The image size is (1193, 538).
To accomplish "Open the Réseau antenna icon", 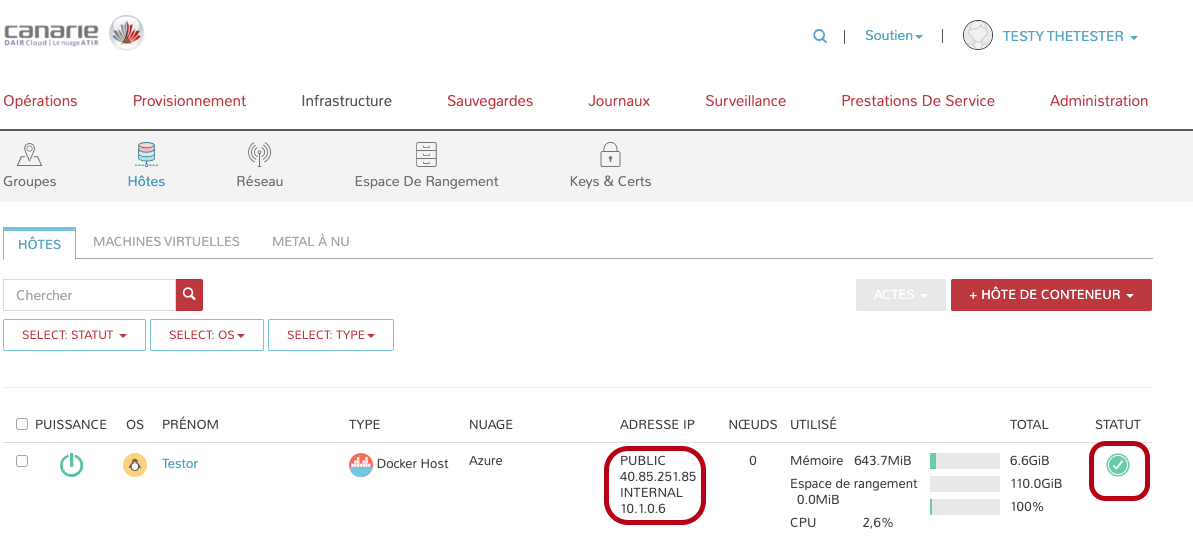I will point(259,155).
